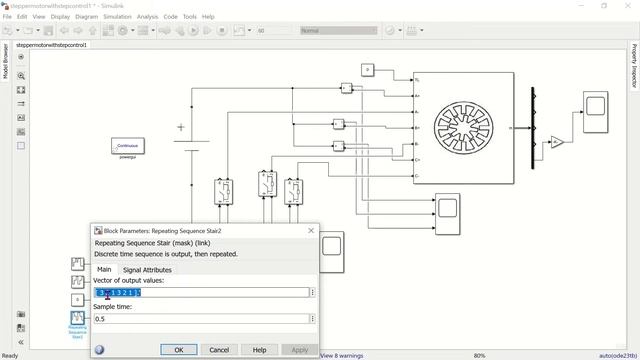This screenshot has width=640, height=360.
Task: Expand the Model Explorer dropdown arrow
Action: pos(153,31)
